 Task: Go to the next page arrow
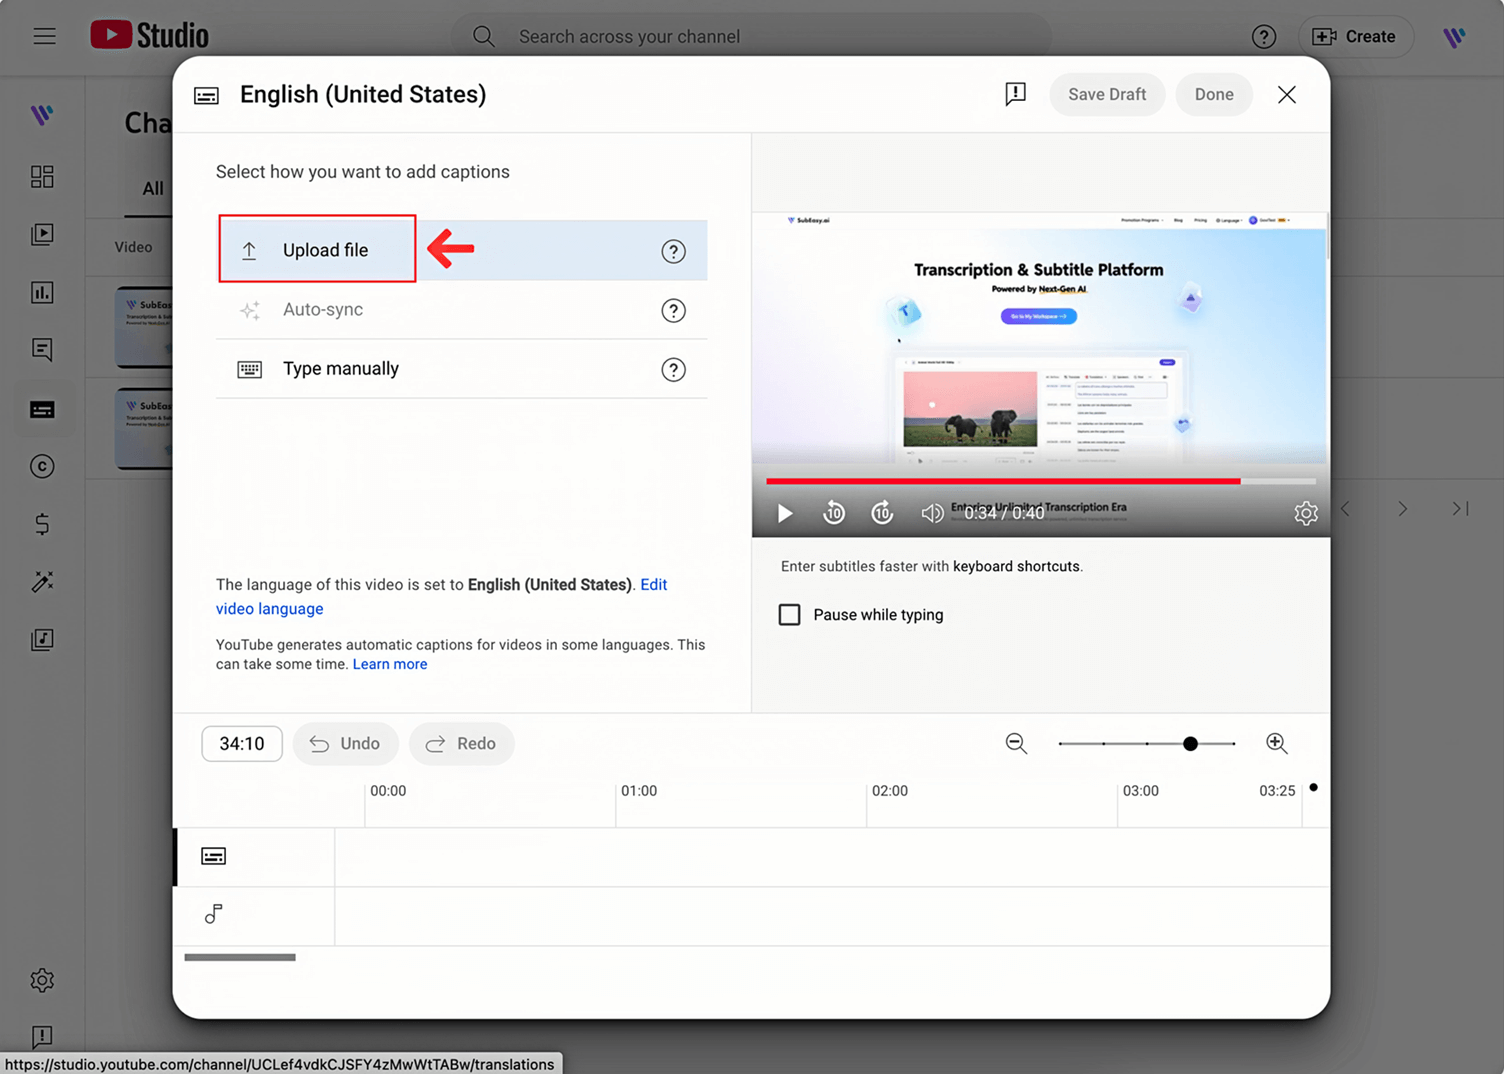[x=1403, y=509]
